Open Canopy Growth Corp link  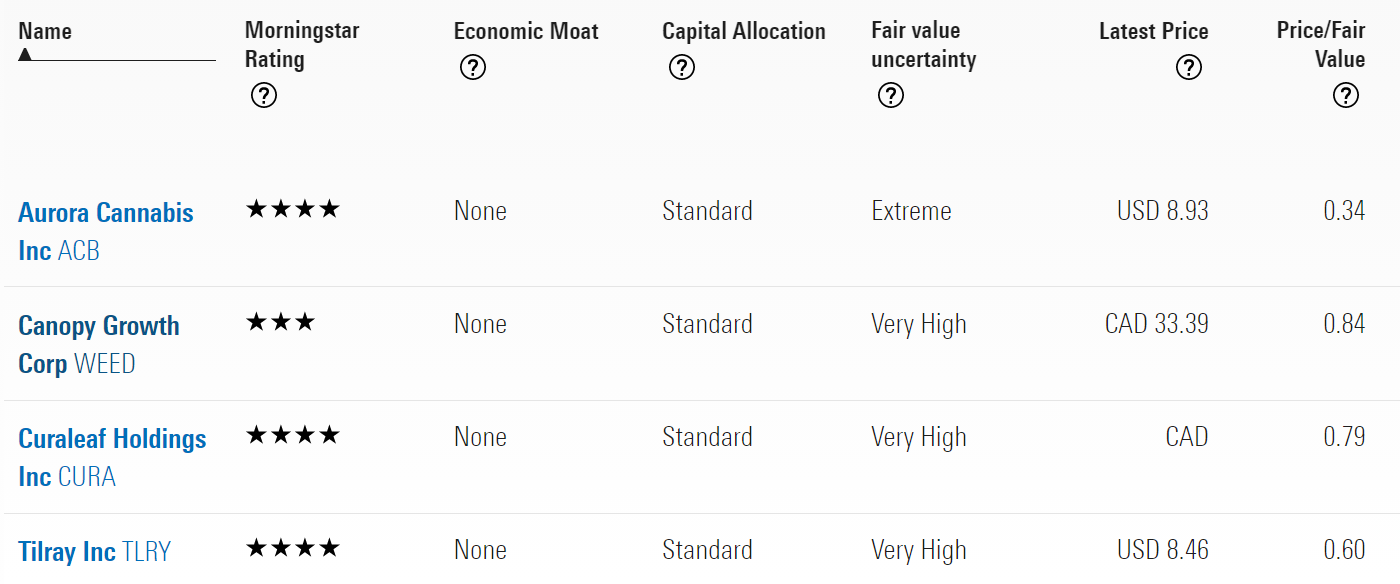(x=99, y=344)
